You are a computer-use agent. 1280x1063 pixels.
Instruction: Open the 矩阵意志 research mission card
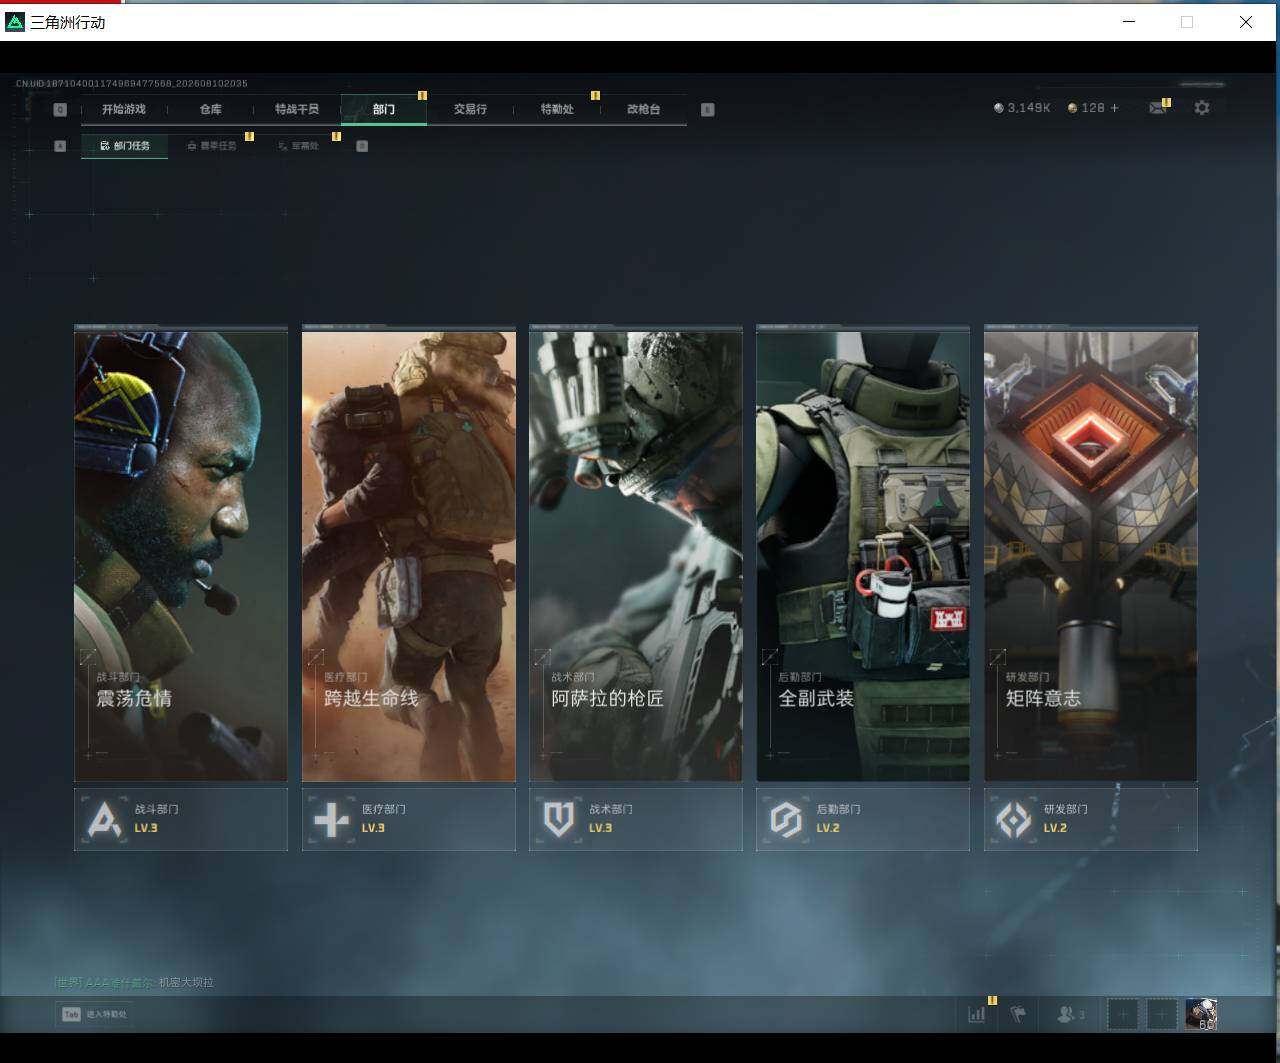point(1091,556)
